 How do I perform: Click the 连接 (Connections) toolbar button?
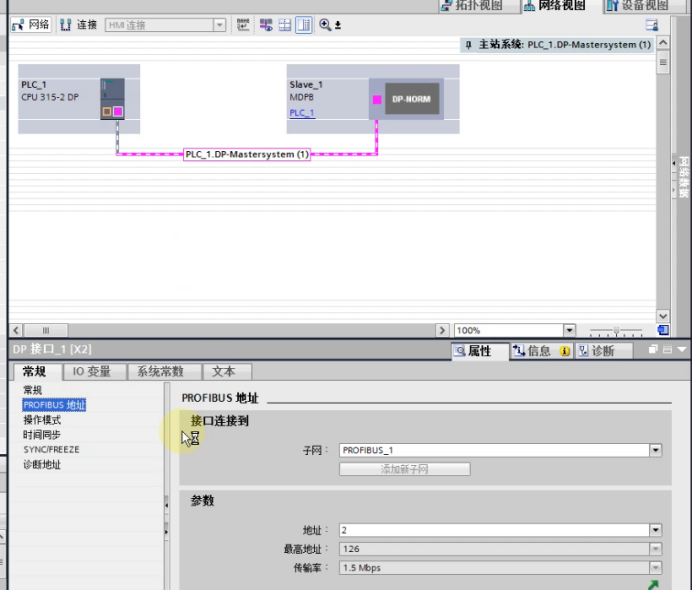click(78, 25)
